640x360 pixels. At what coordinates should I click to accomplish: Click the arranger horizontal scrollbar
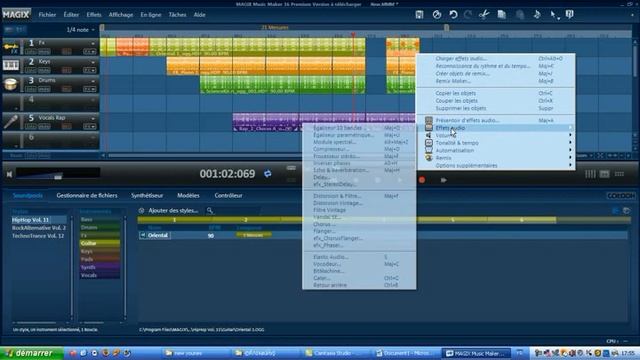click(x=204, y=156)
